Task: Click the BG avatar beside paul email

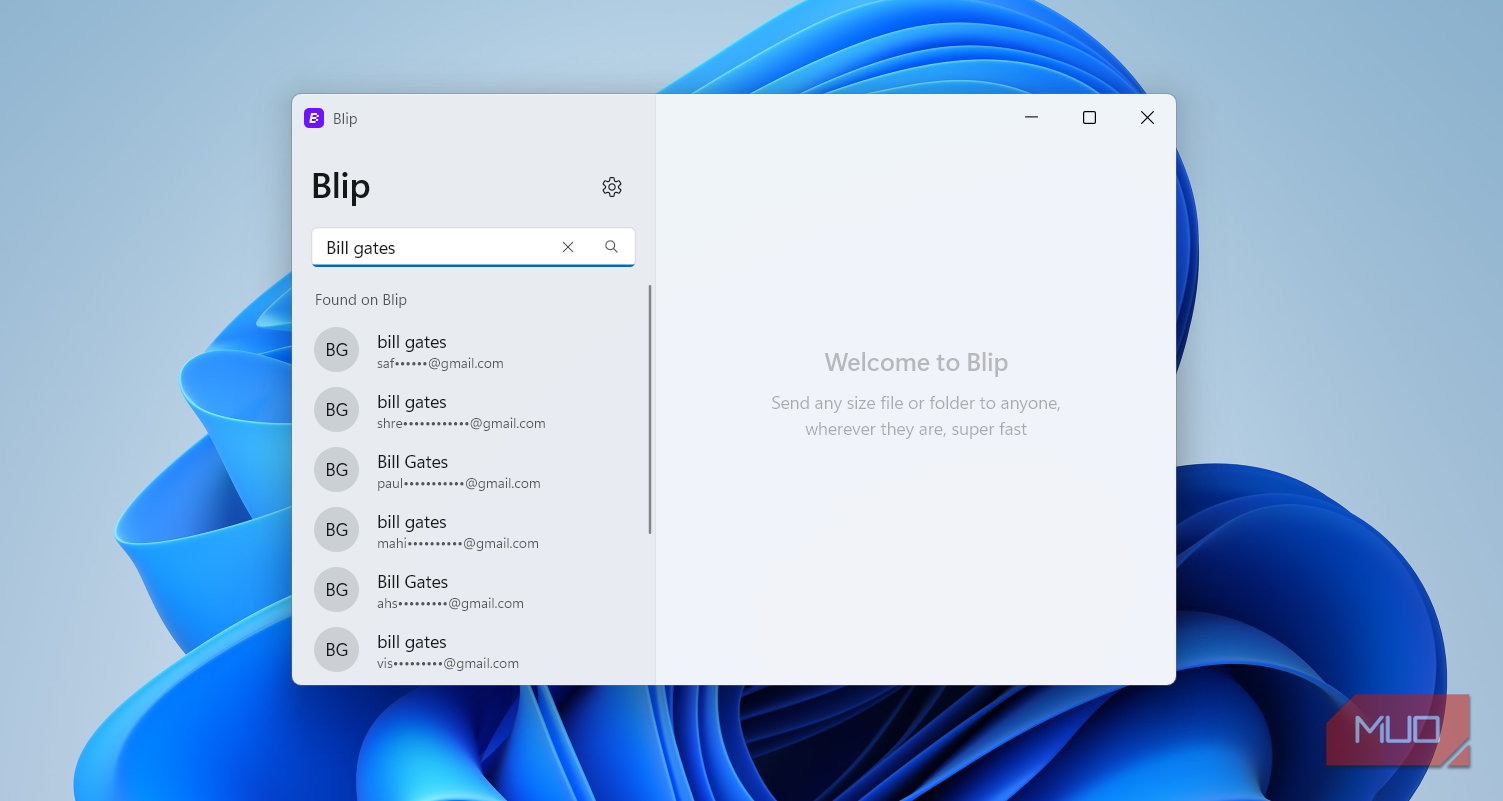Action: tap(337, 470)
